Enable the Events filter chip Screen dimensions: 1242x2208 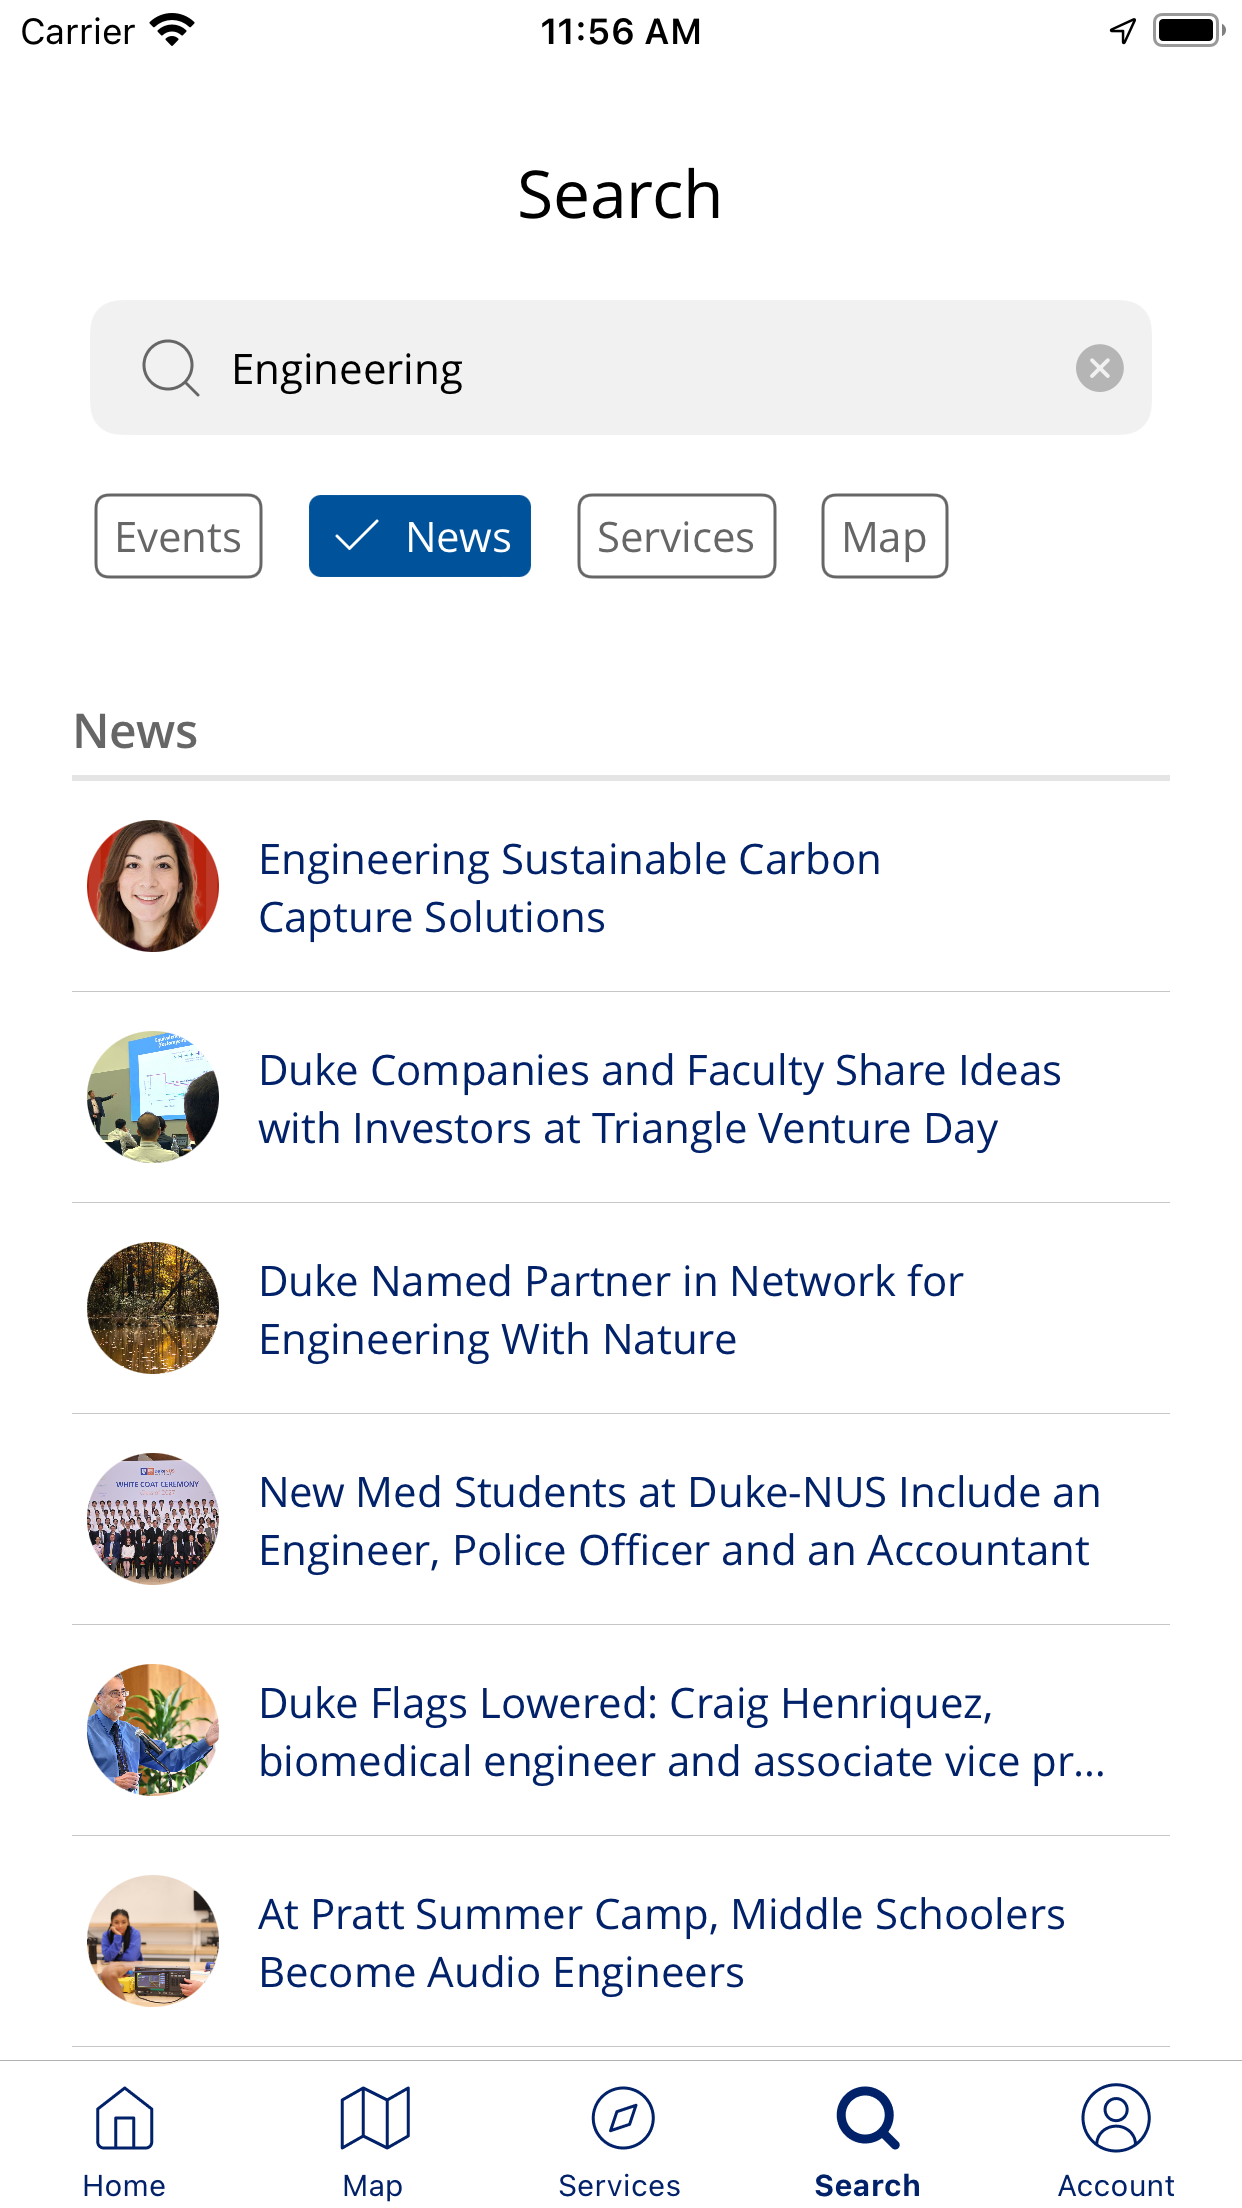click(178, 536)
